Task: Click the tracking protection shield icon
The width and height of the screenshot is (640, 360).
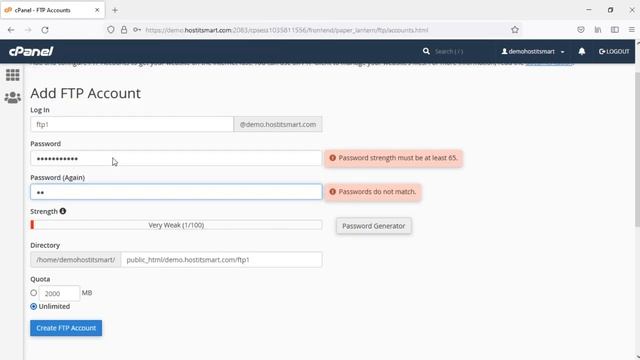Action: tap(111, 30)
